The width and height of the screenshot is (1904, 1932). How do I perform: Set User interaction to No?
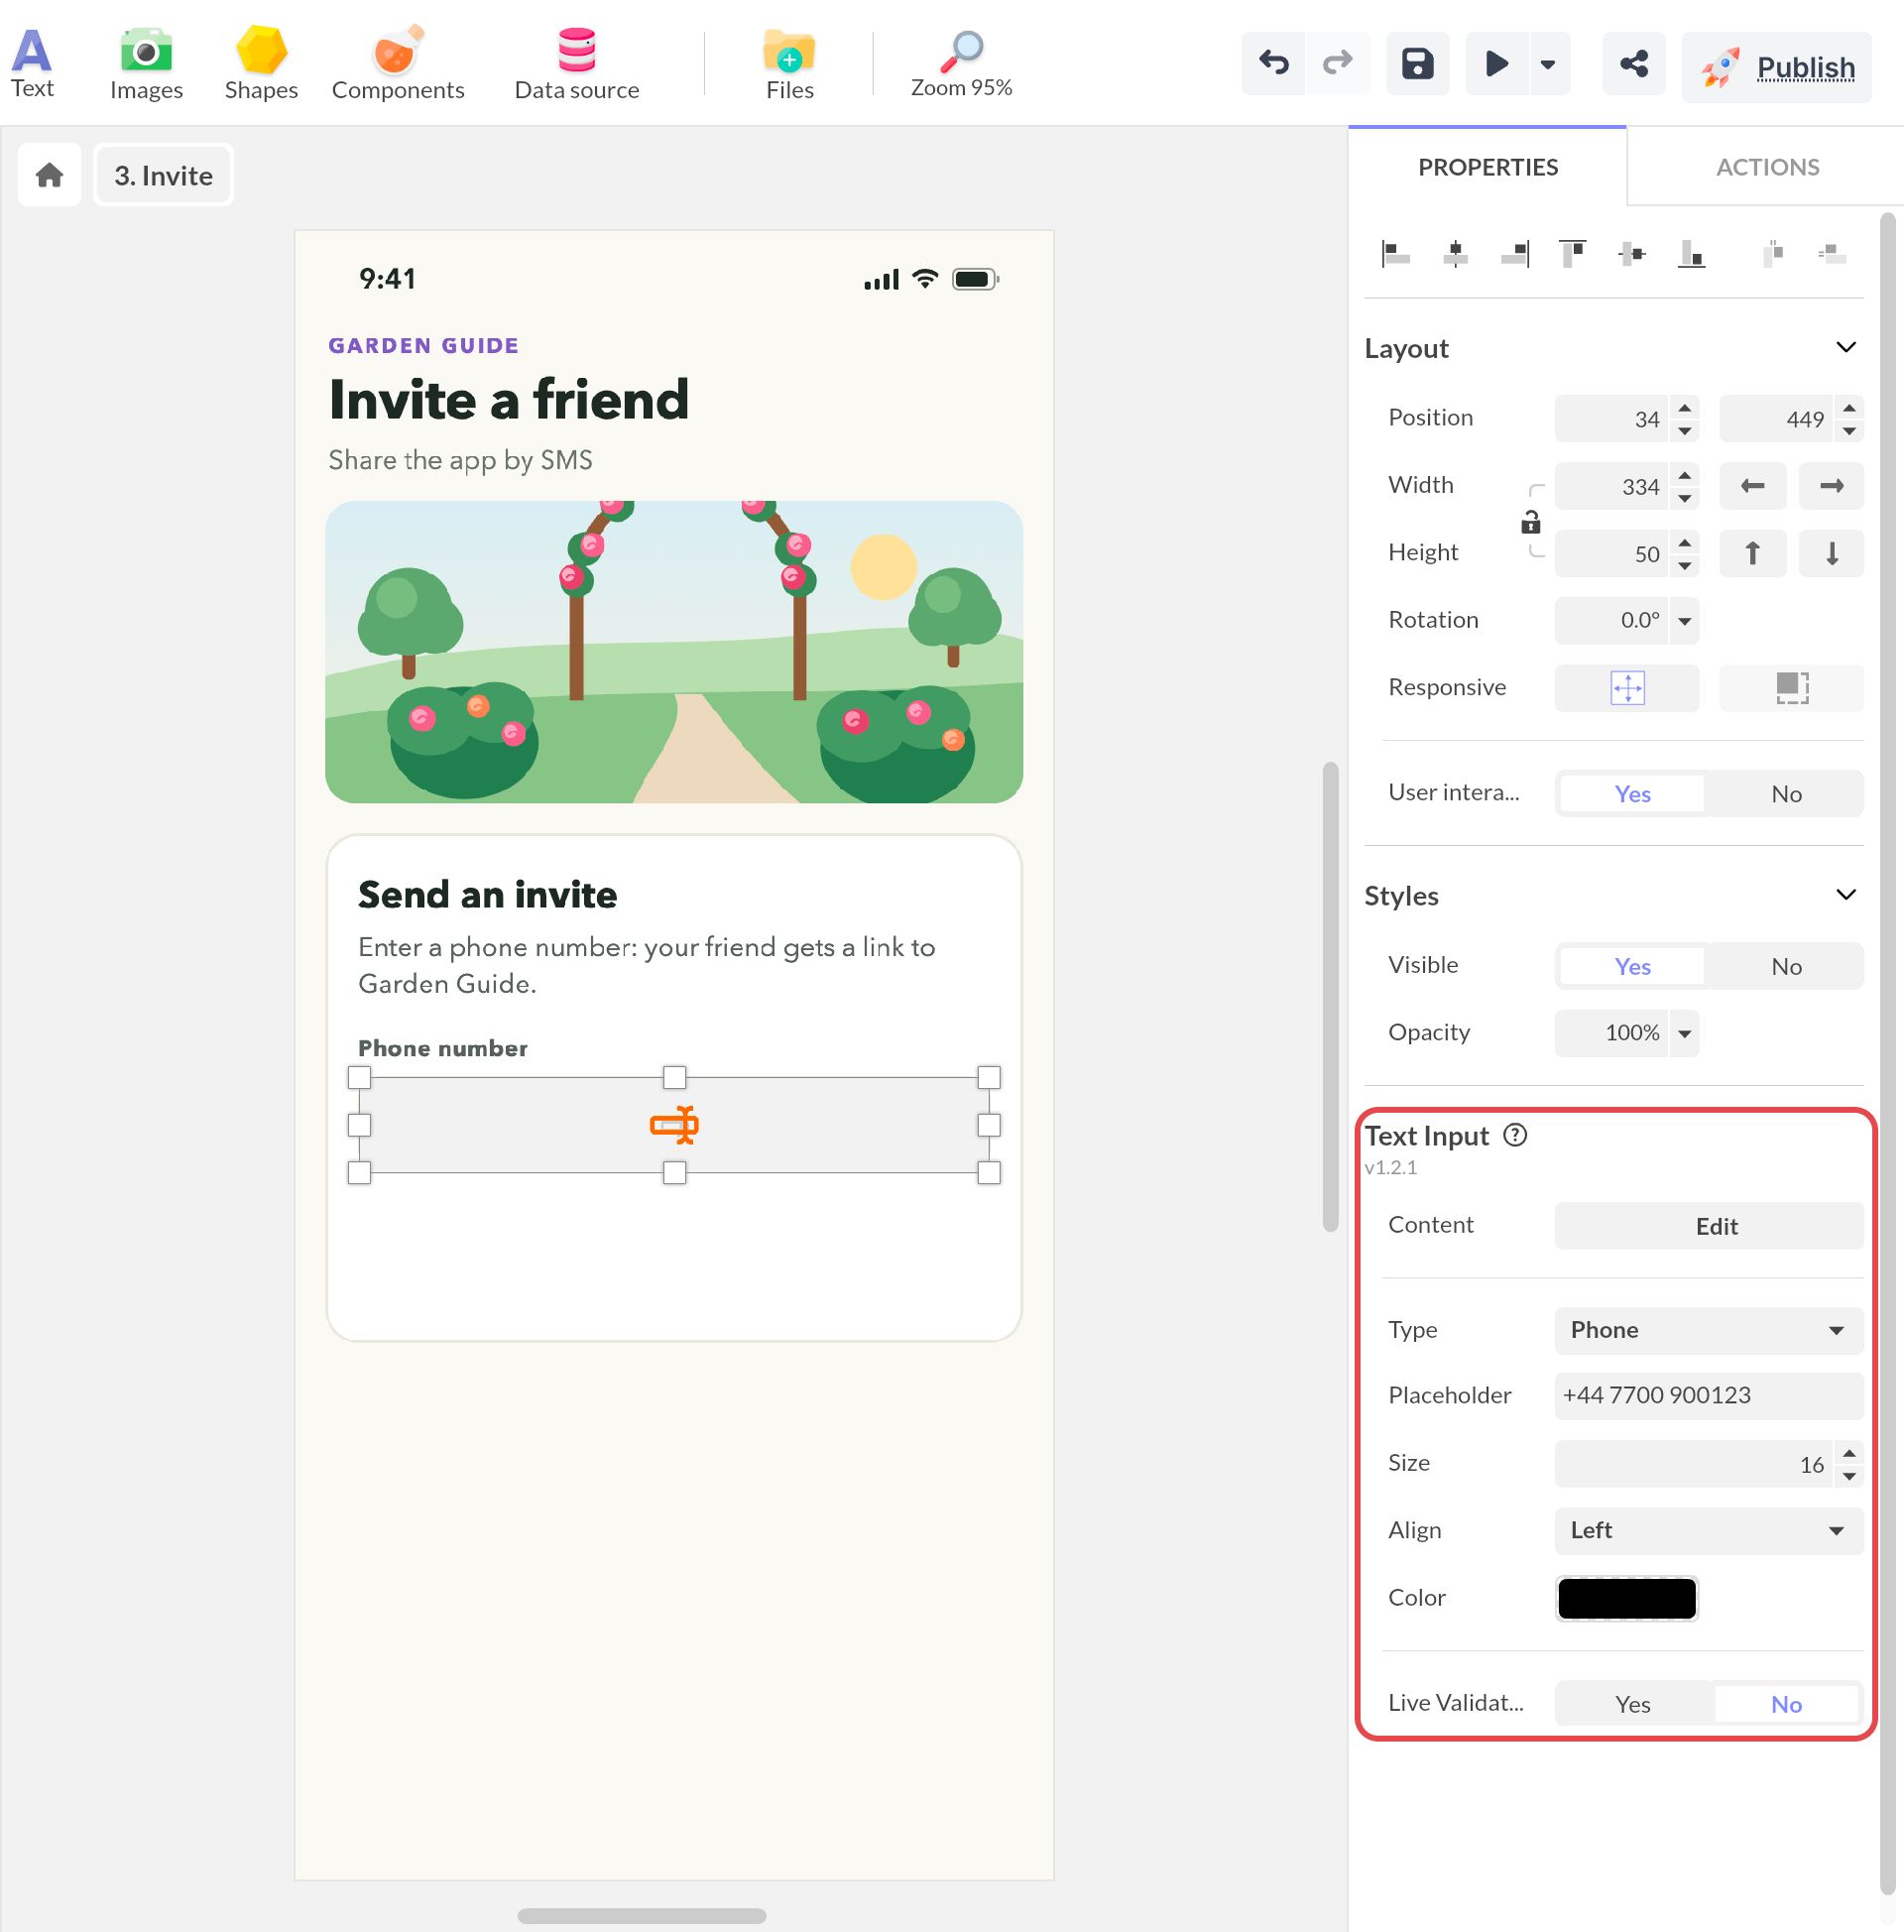pos(1786,793)
